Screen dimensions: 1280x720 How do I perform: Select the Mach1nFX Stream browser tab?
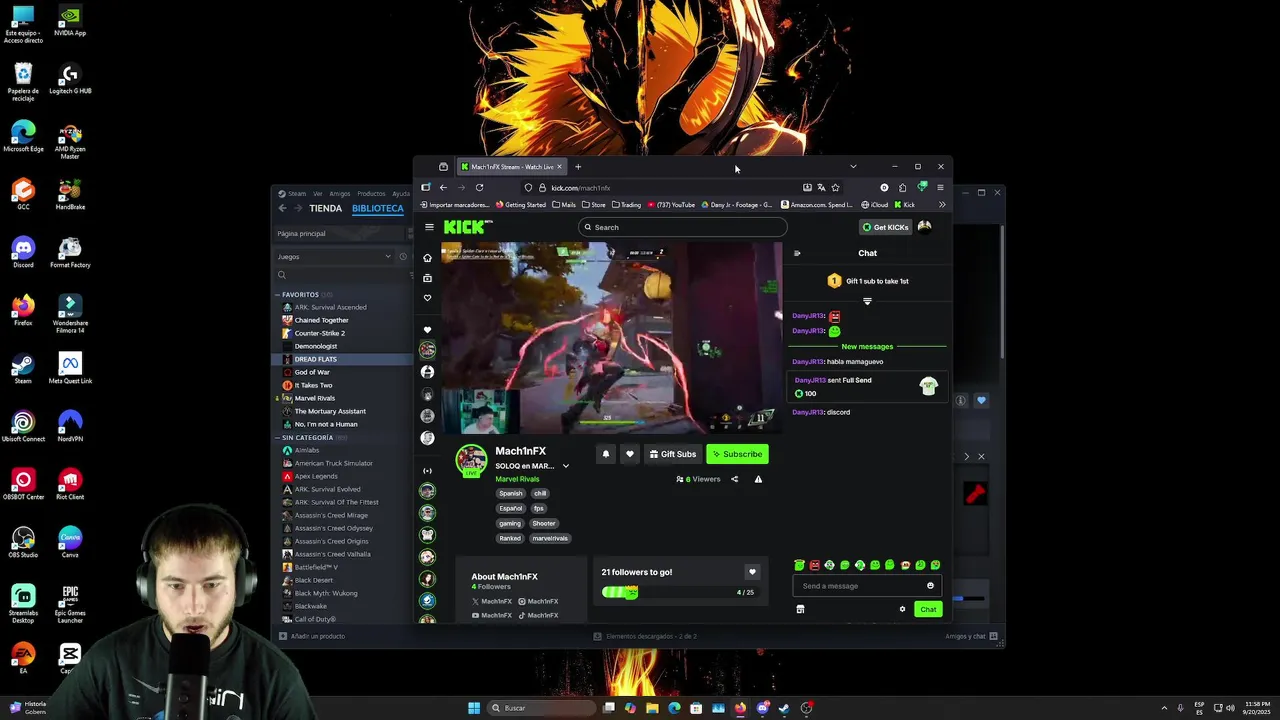pos(512,166)
